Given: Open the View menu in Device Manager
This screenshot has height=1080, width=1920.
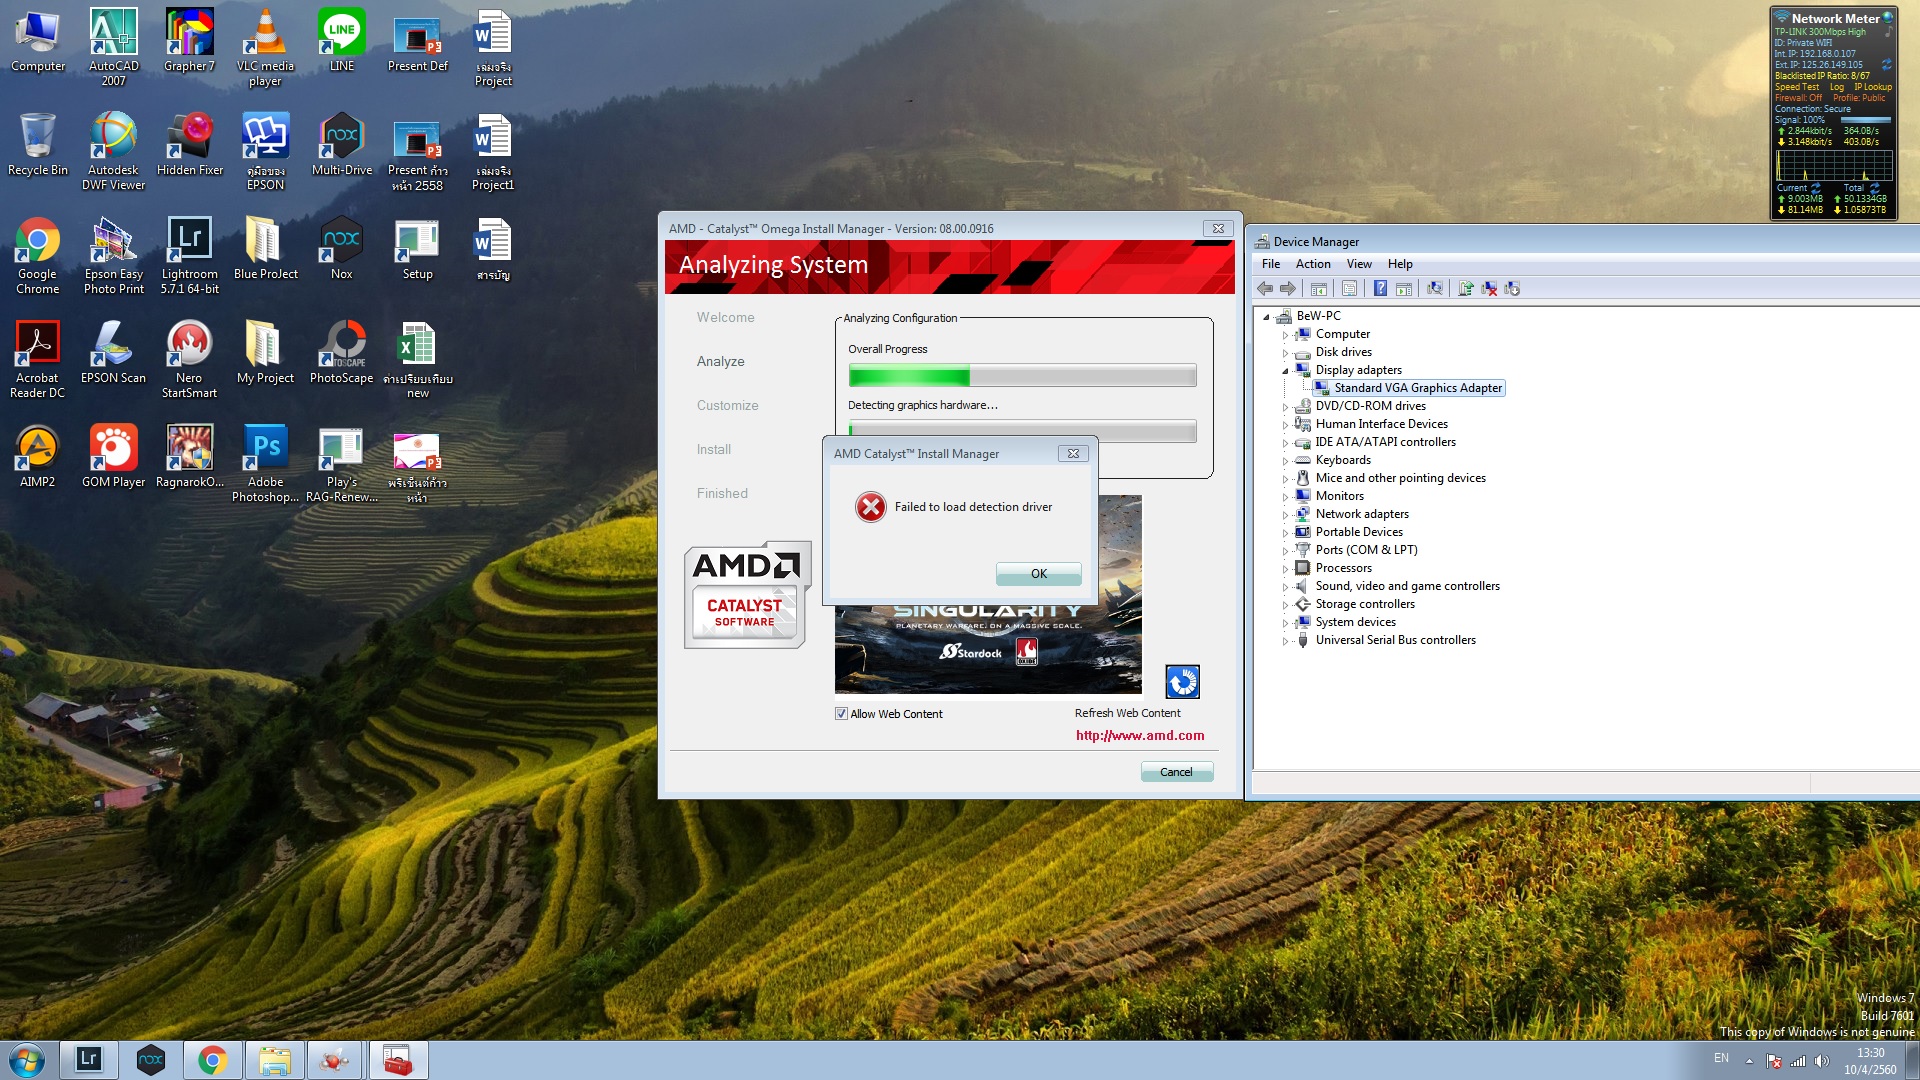Looking at the screenshot, I should tap(1359, 264).
